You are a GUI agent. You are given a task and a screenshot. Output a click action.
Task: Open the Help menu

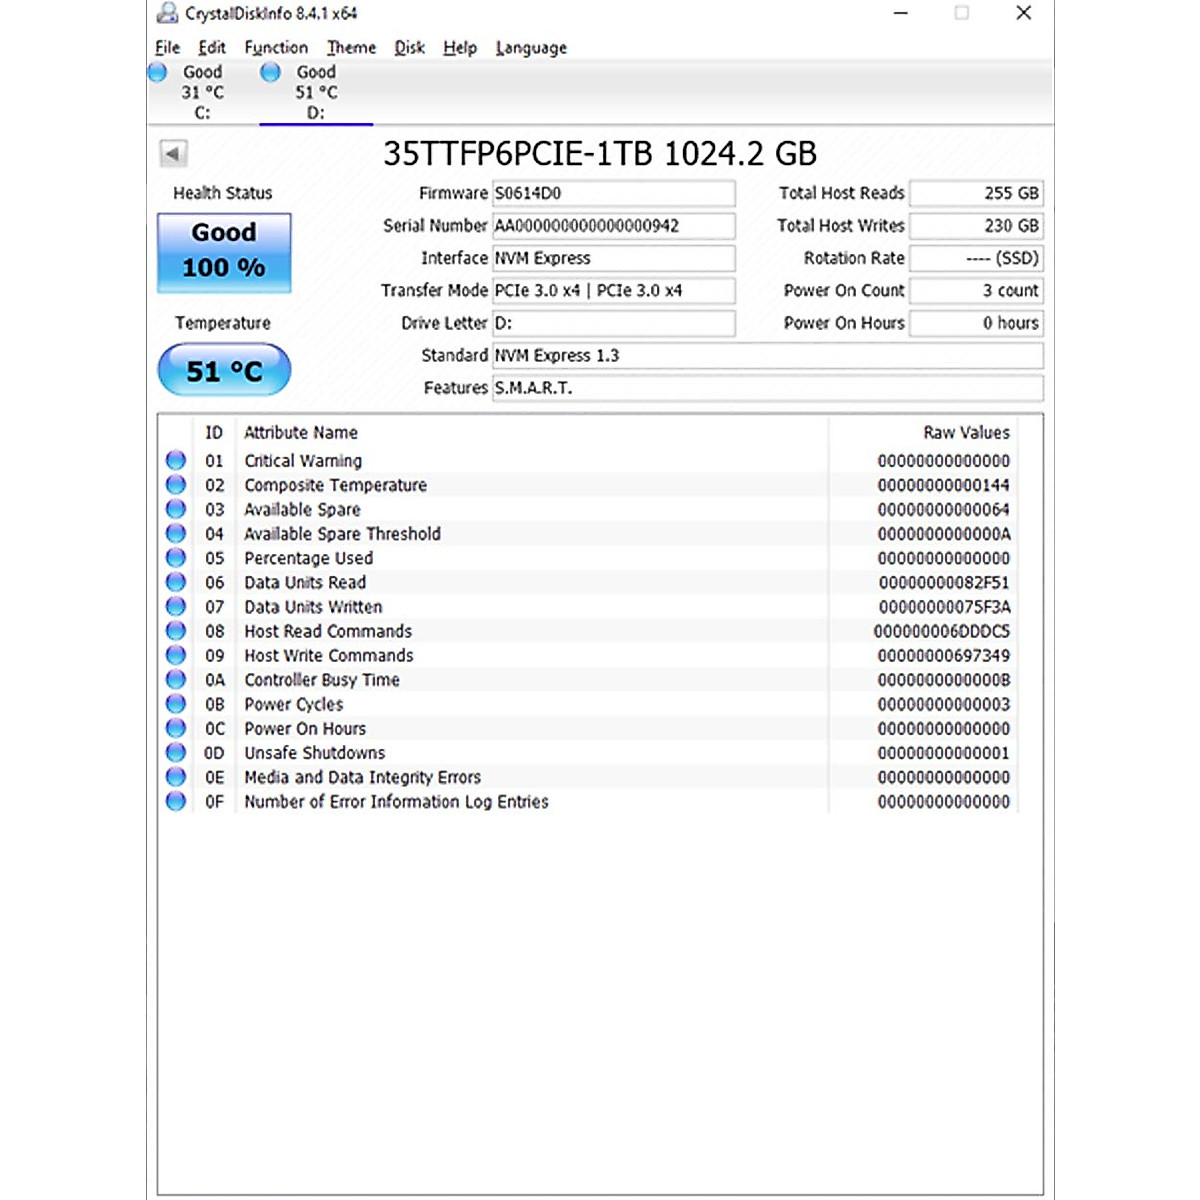(459, 47)
